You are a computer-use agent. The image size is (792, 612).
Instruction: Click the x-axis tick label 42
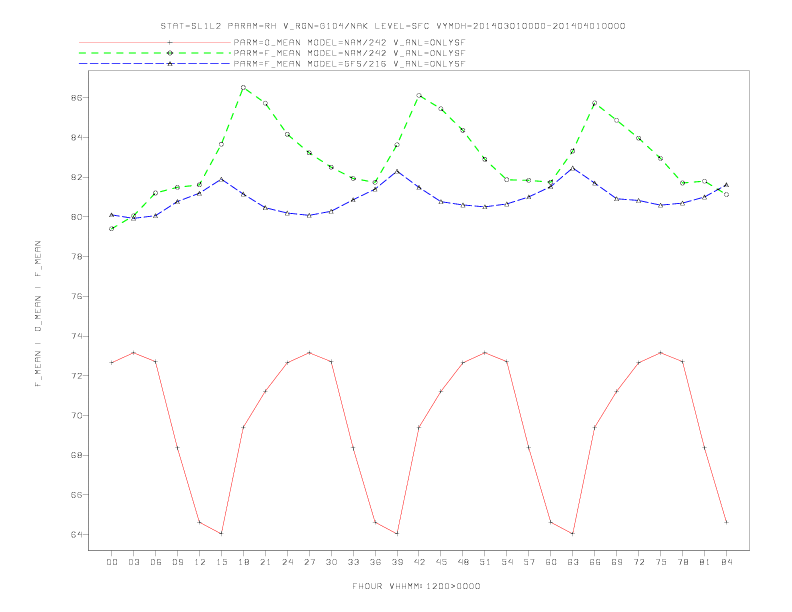click(x=419, y=562)
